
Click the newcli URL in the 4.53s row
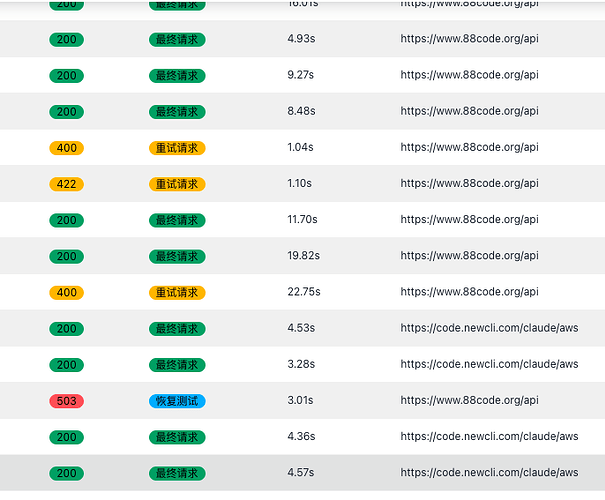coord(489,328)
